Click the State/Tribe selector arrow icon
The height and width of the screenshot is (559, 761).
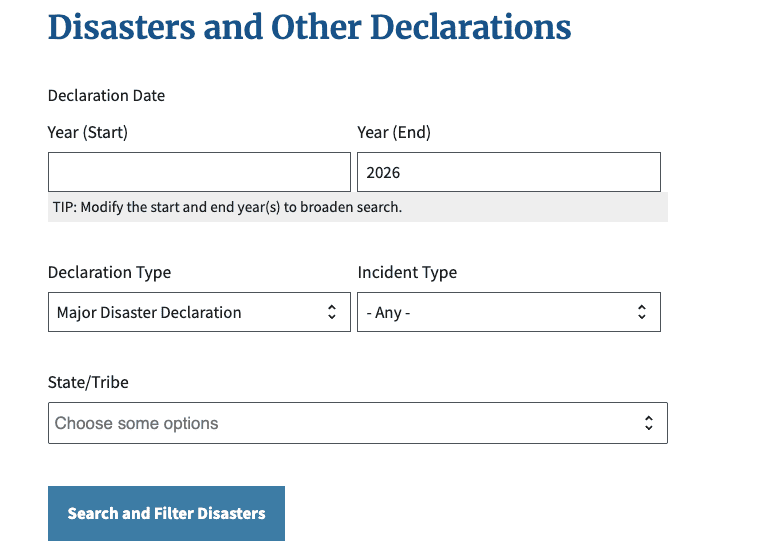pyautogui.click(x=649, y=423)
